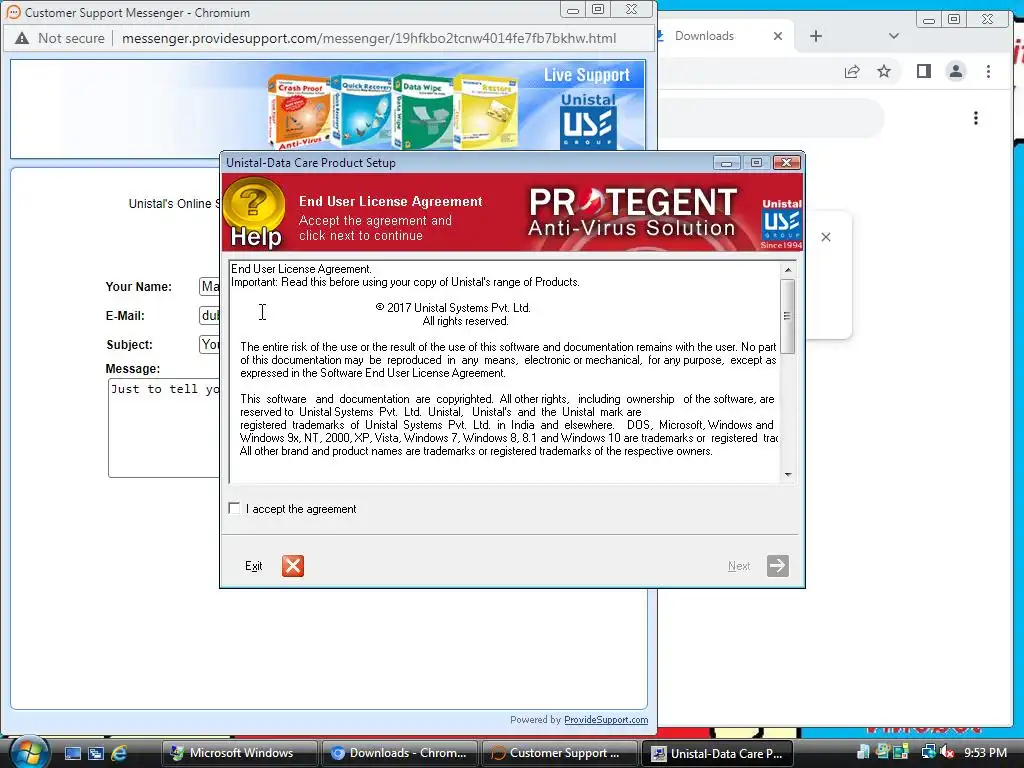Click the license scrollbar up arrow
This screenshot has height=768, width=1024.
pos(788,270)
